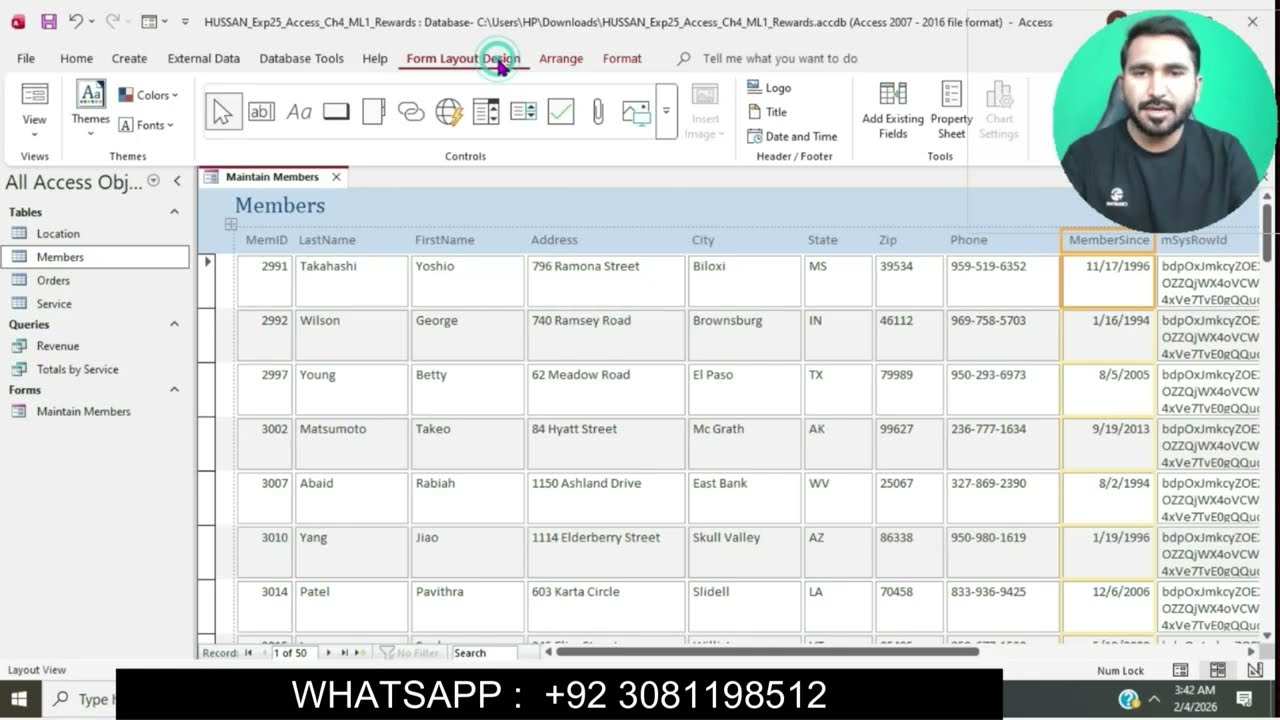Click the Undo icon in the title bar
Screen dimensions: 1280x720
coord(76,21)
